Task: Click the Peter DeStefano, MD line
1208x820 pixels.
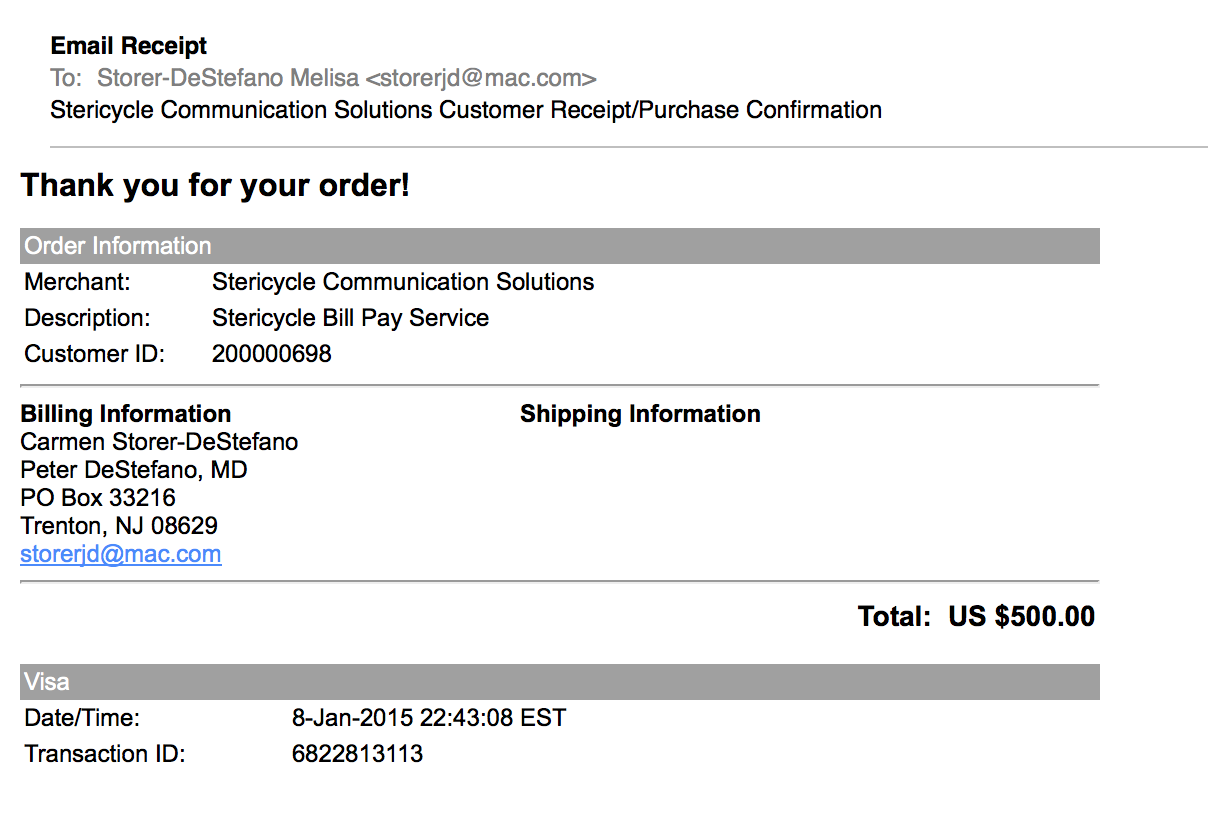Action: [134, 470]
